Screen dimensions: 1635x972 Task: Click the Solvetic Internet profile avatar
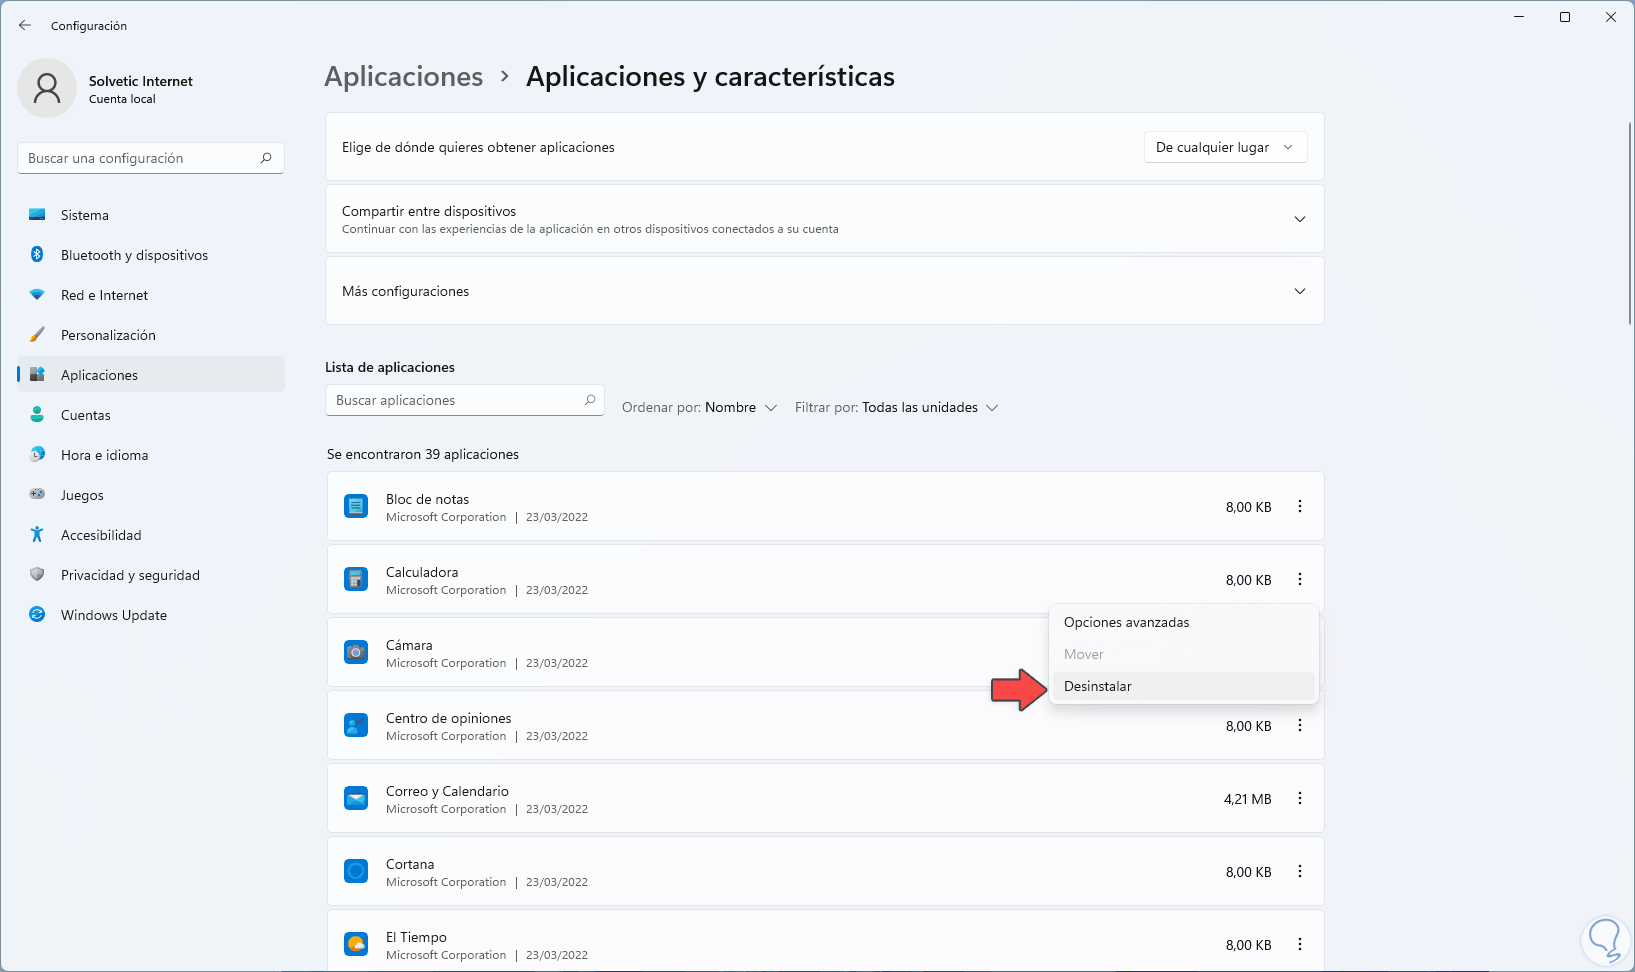(x=47, y=88)
